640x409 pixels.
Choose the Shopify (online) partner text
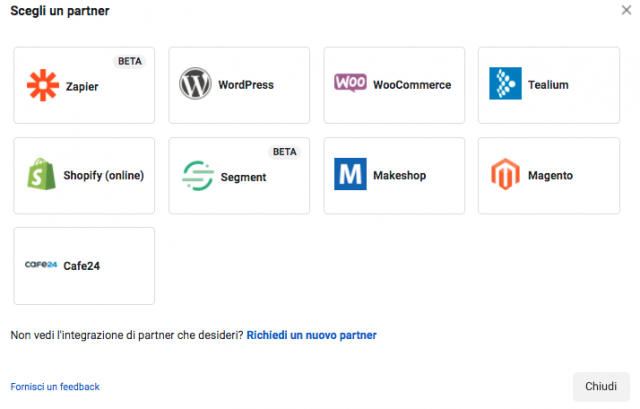click(104, 176)
